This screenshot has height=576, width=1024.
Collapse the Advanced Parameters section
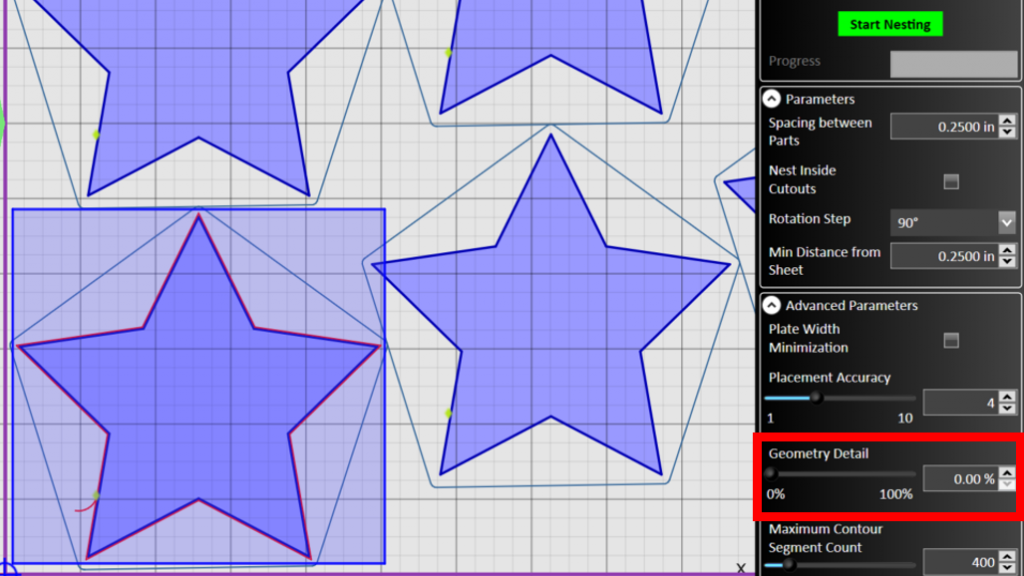pos(771,305)
